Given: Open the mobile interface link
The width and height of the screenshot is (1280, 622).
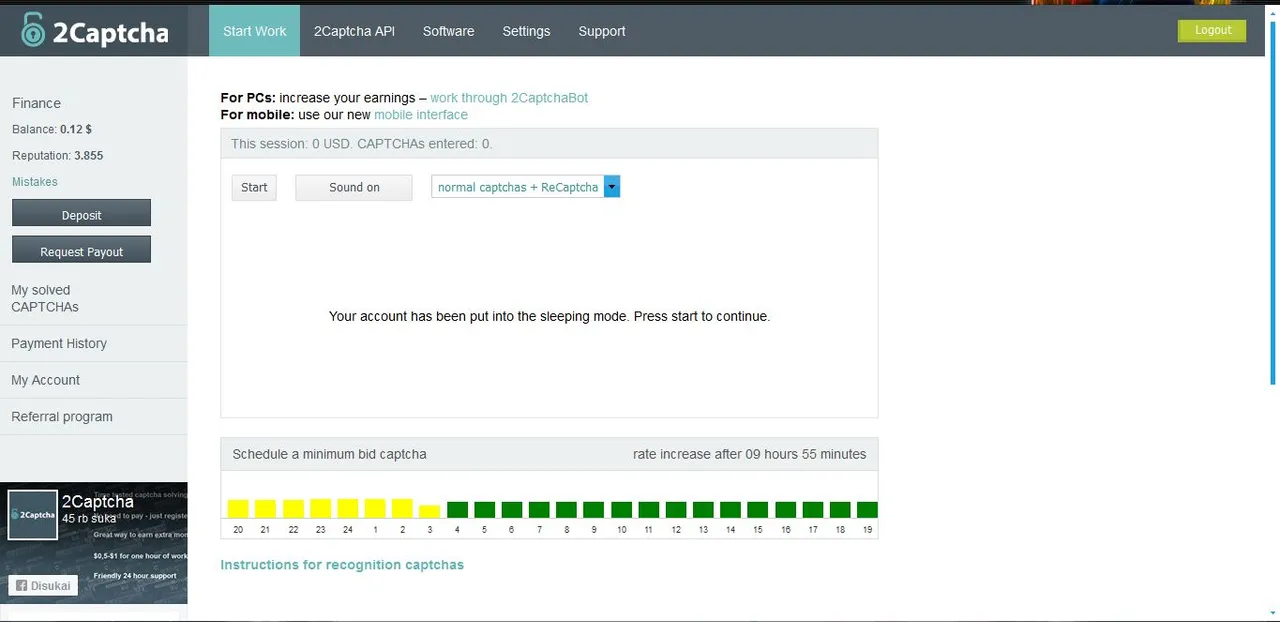Looking at the screenshot, I should 421,114.
